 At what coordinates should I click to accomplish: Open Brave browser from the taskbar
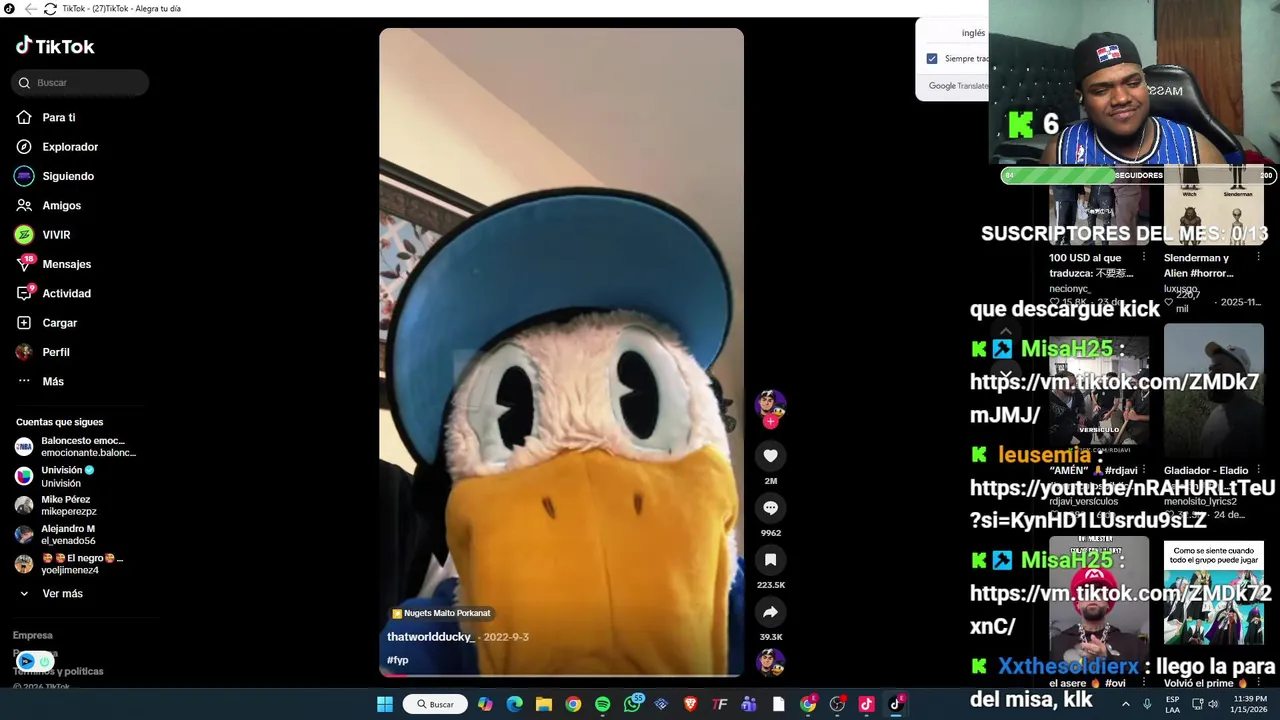(x=690, y=704)
